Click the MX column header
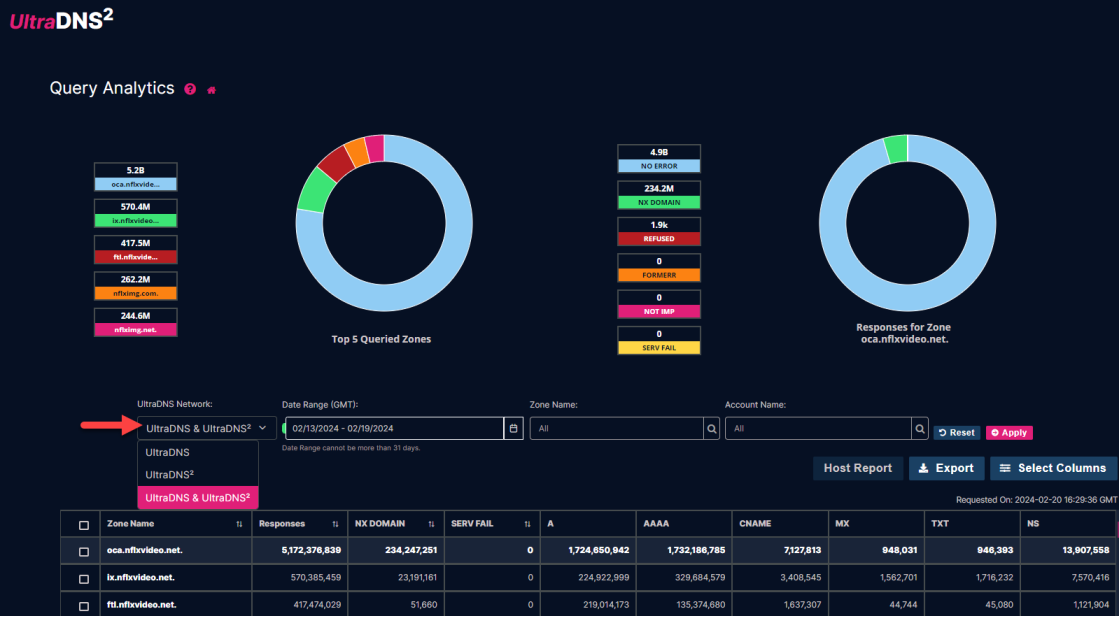 [876, 524]
